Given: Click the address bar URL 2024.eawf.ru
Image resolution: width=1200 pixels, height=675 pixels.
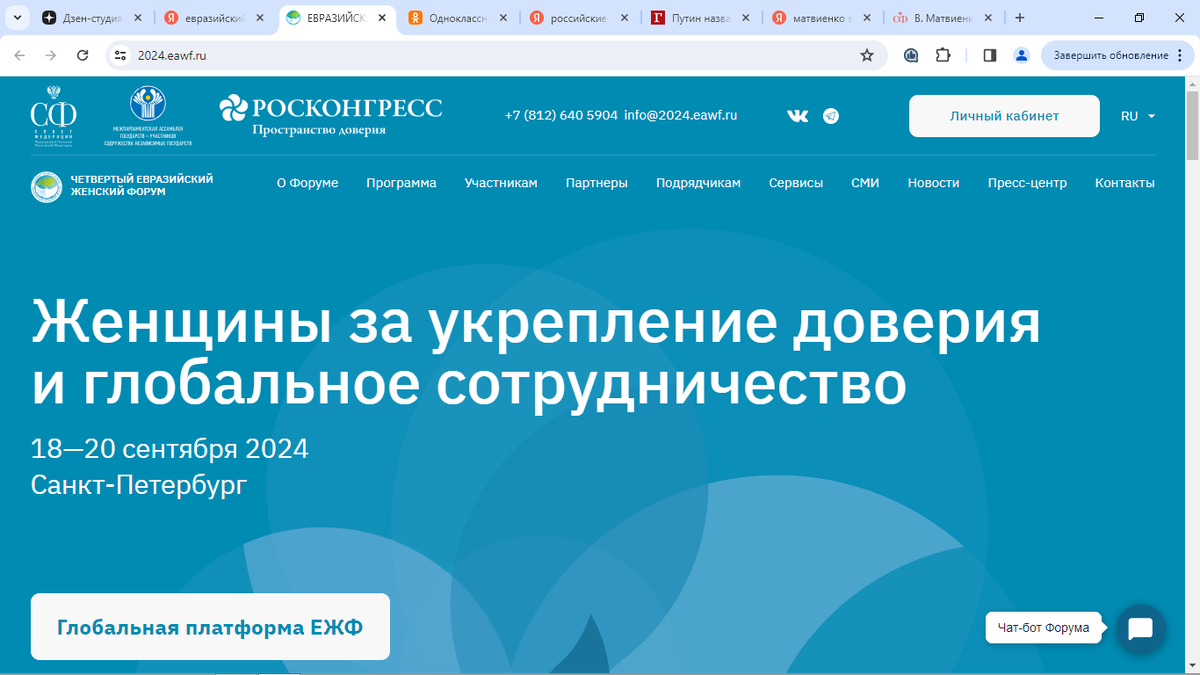Looking at the screenshot, I should click(172, 55).
